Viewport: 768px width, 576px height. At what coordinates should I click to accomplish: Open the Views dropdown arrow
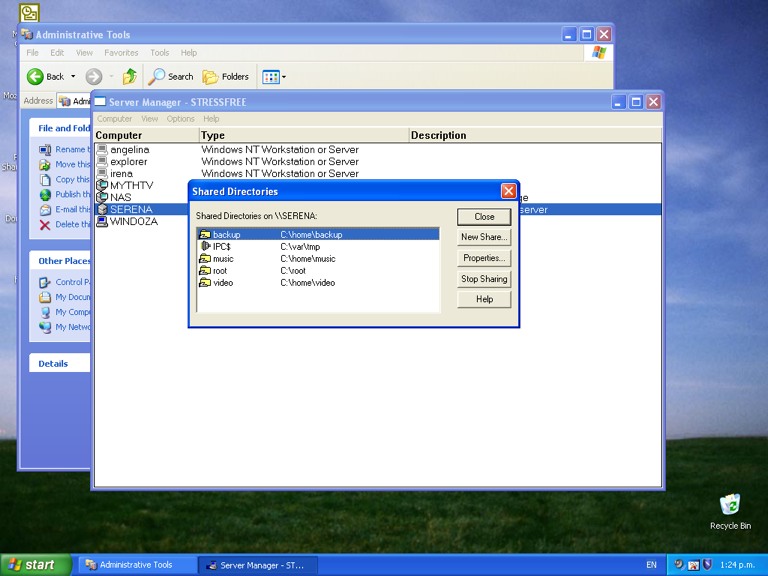coord(284,77)
